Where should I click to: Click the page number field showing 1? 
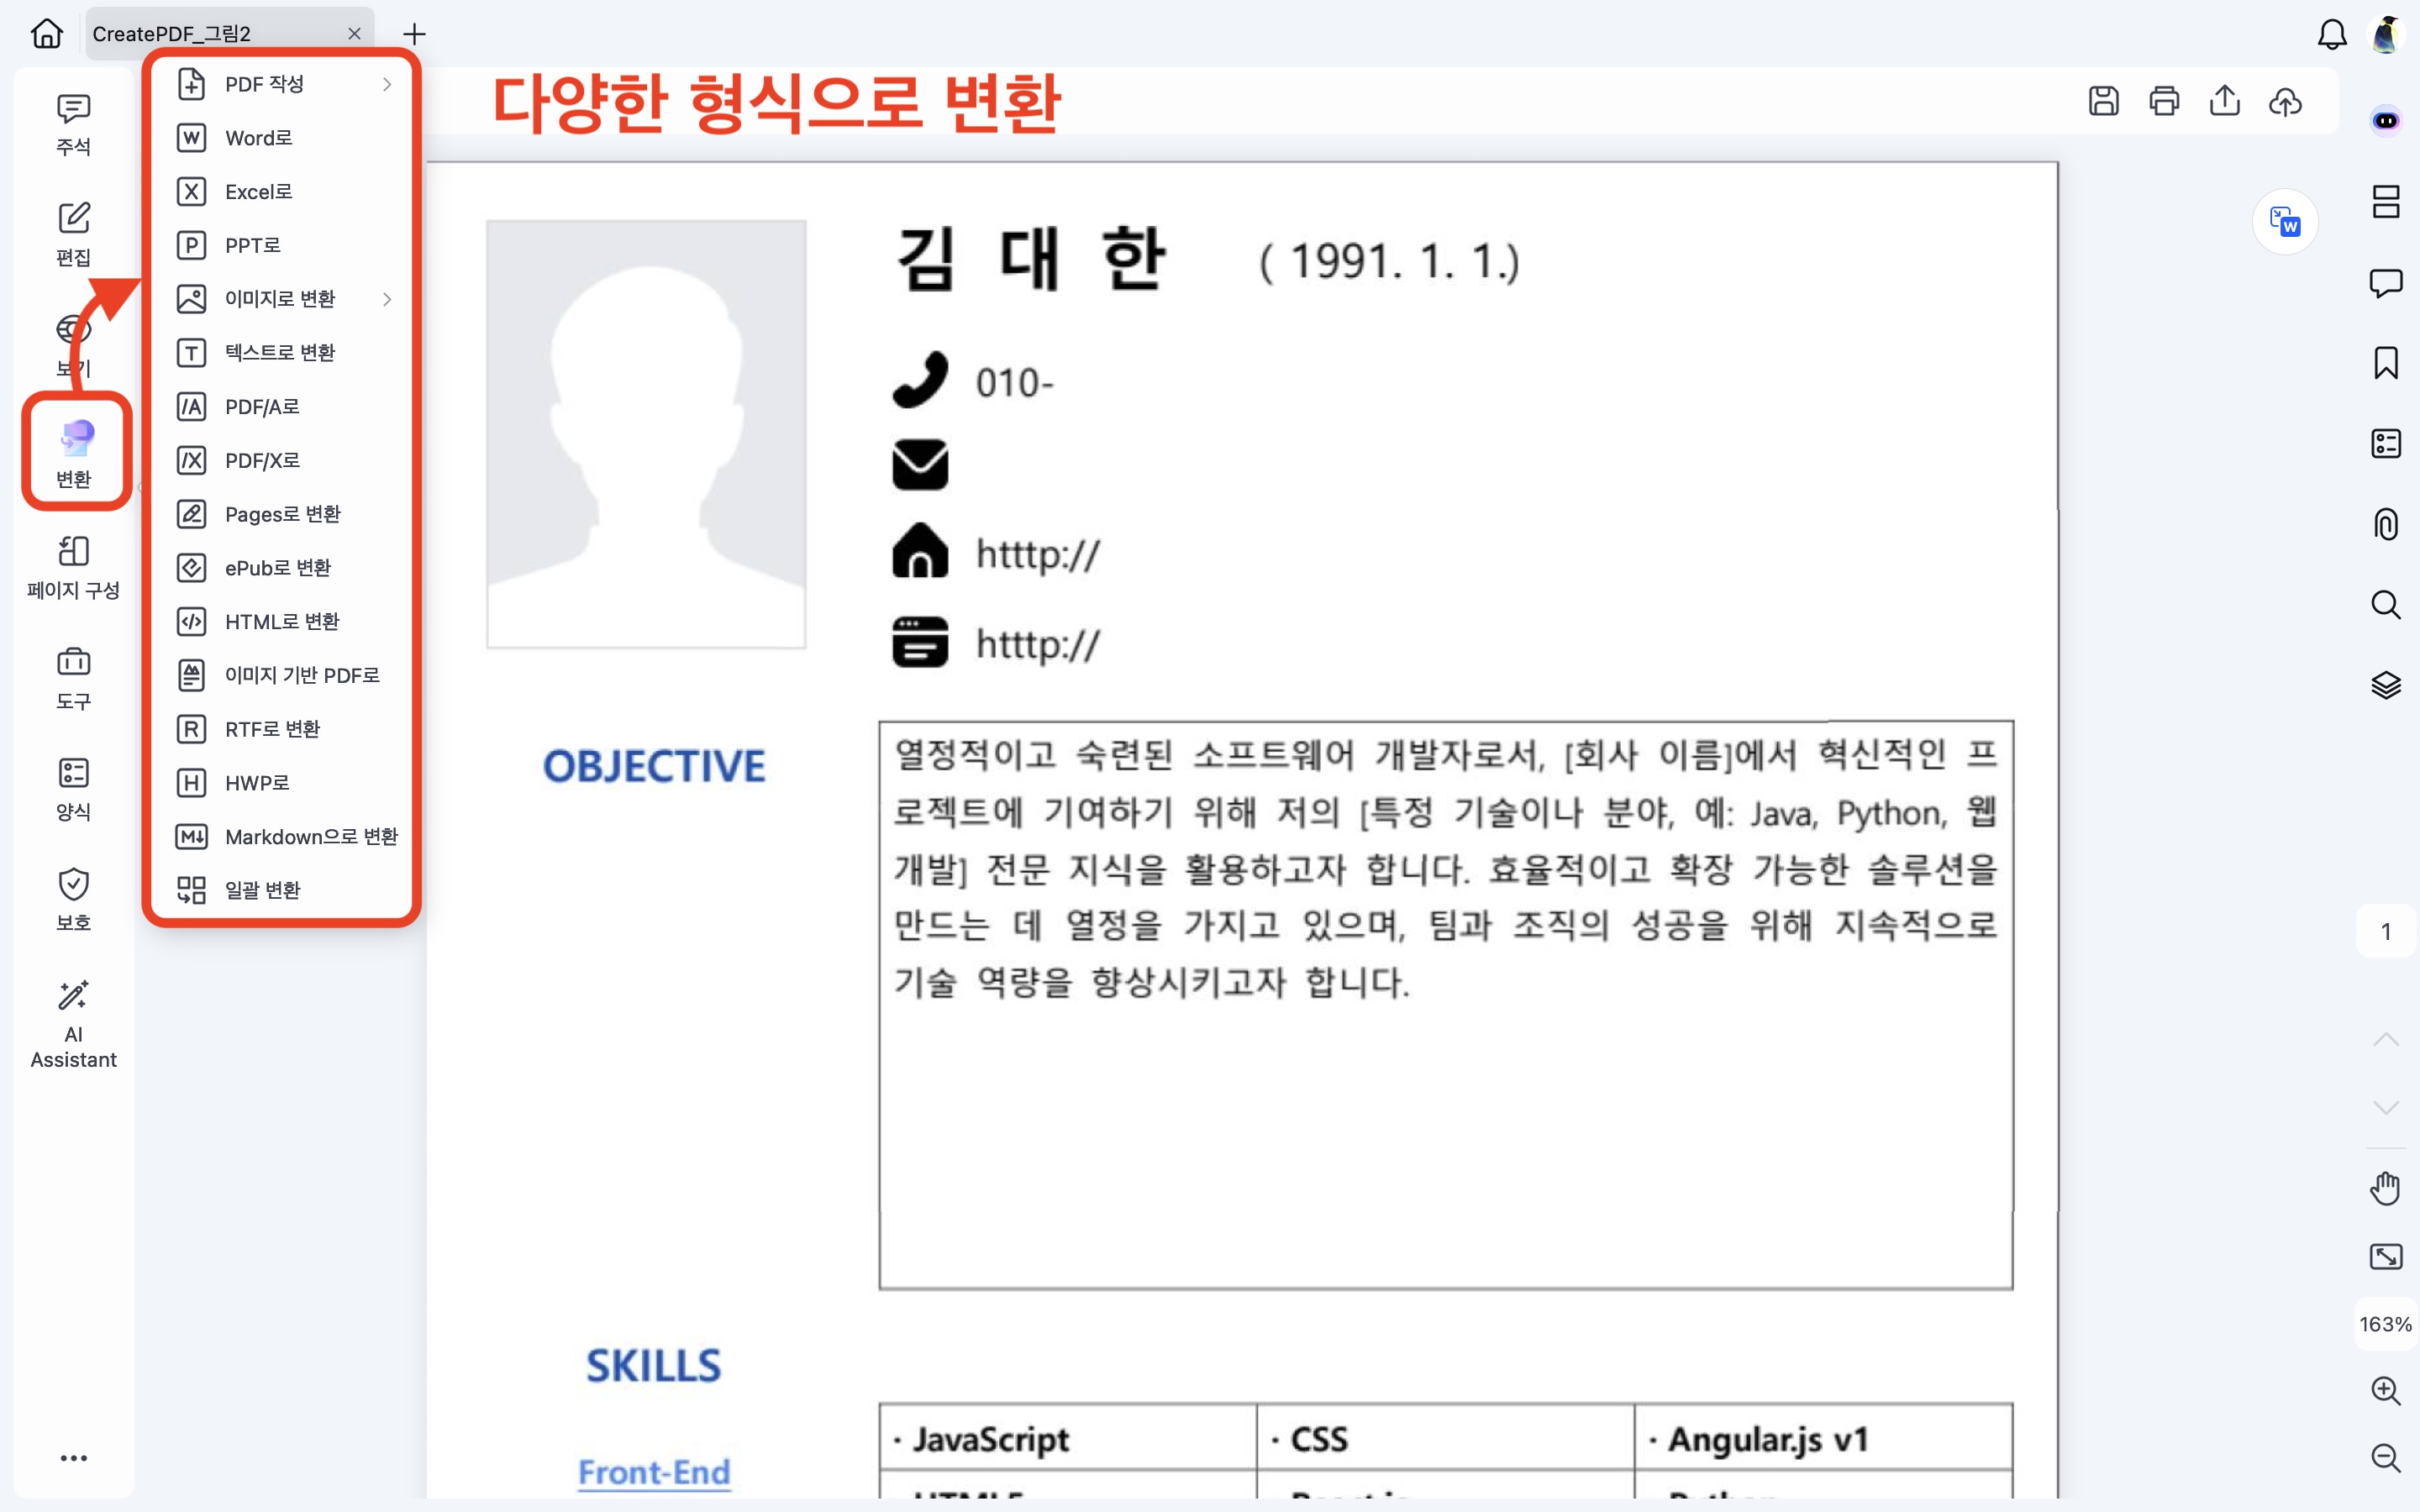(x=2386, y=930)
